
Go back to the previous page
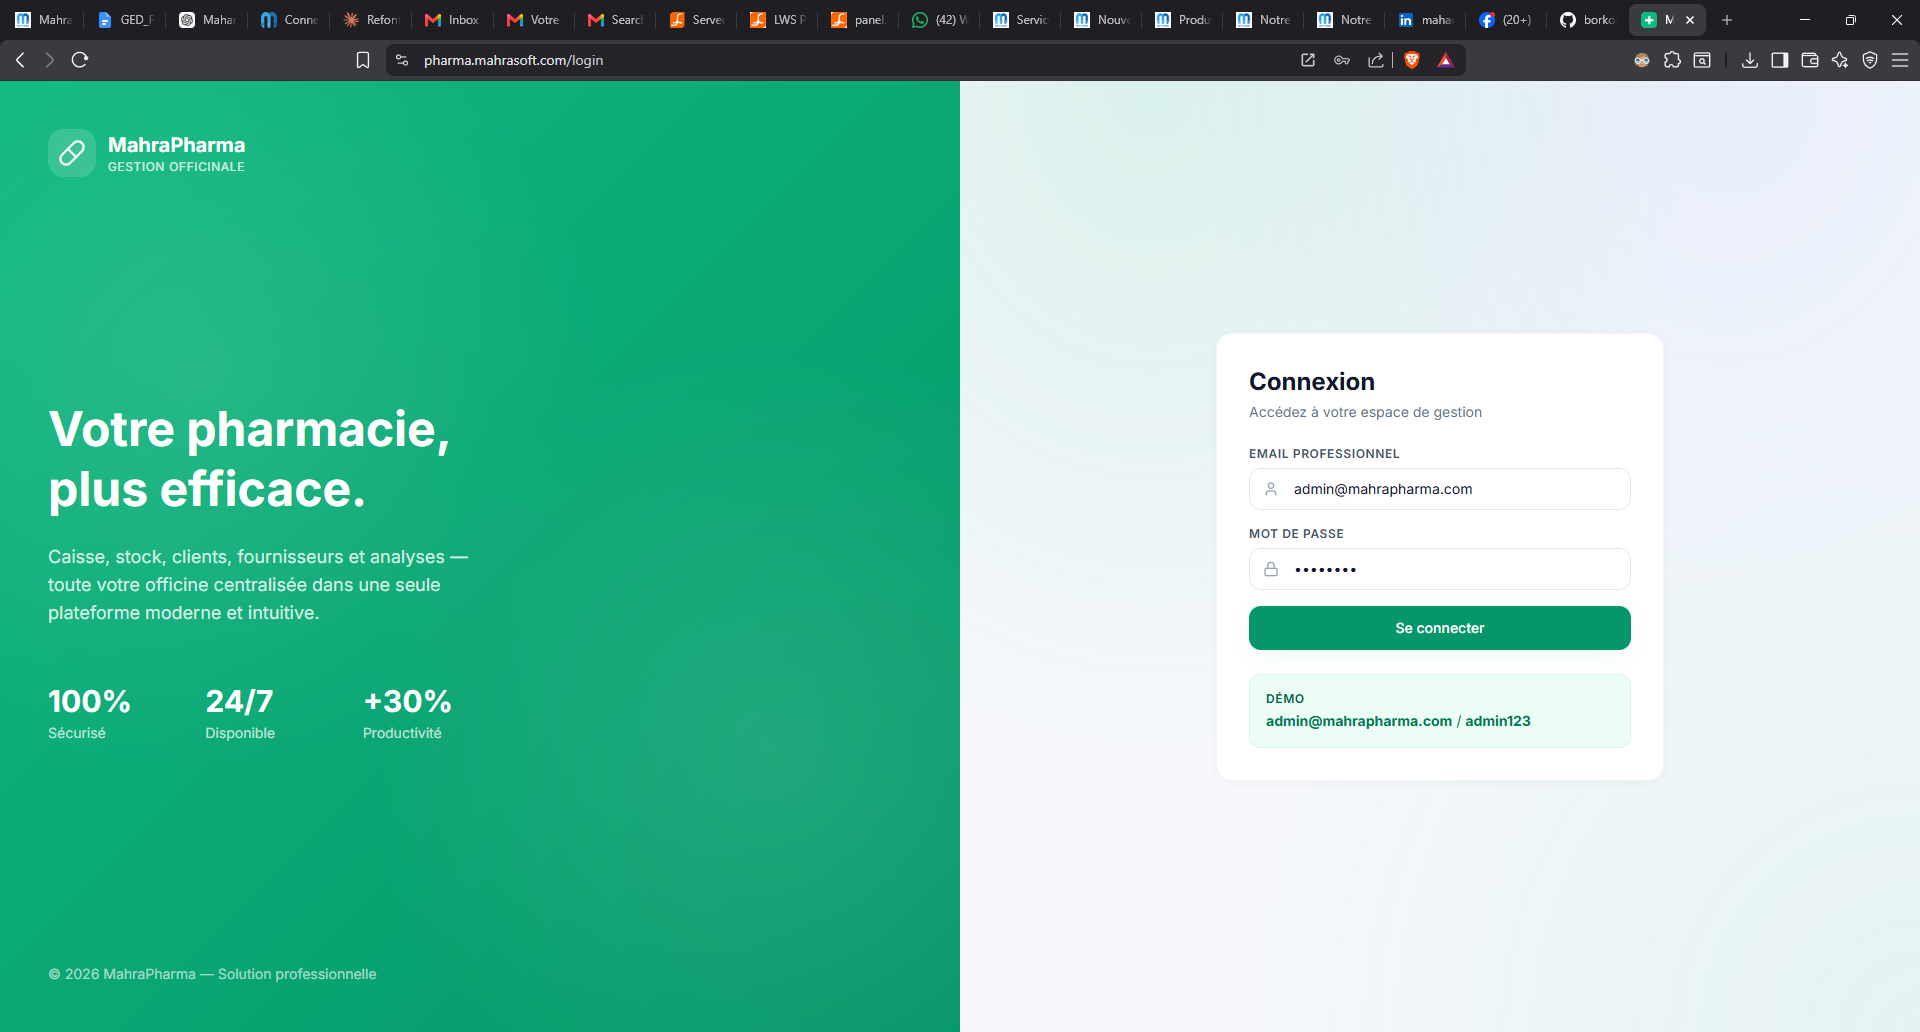coord(20,60)
